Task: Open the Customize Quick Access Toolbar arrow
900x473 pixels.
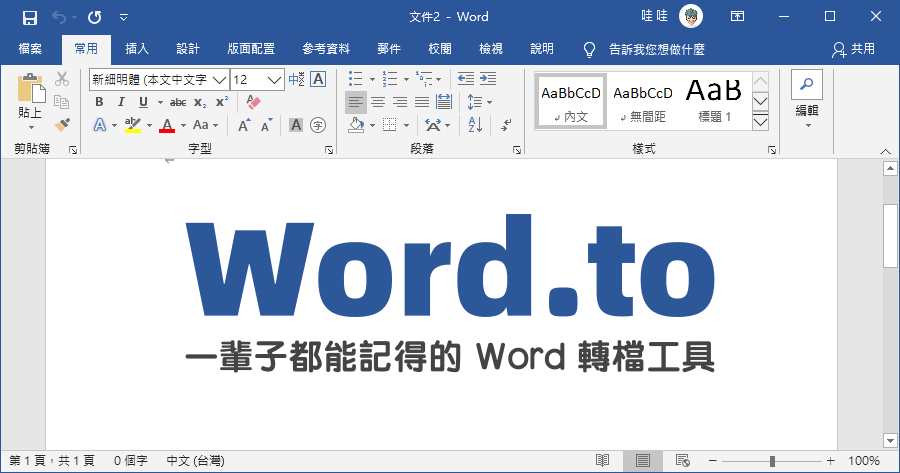Action: pos(123,18)
